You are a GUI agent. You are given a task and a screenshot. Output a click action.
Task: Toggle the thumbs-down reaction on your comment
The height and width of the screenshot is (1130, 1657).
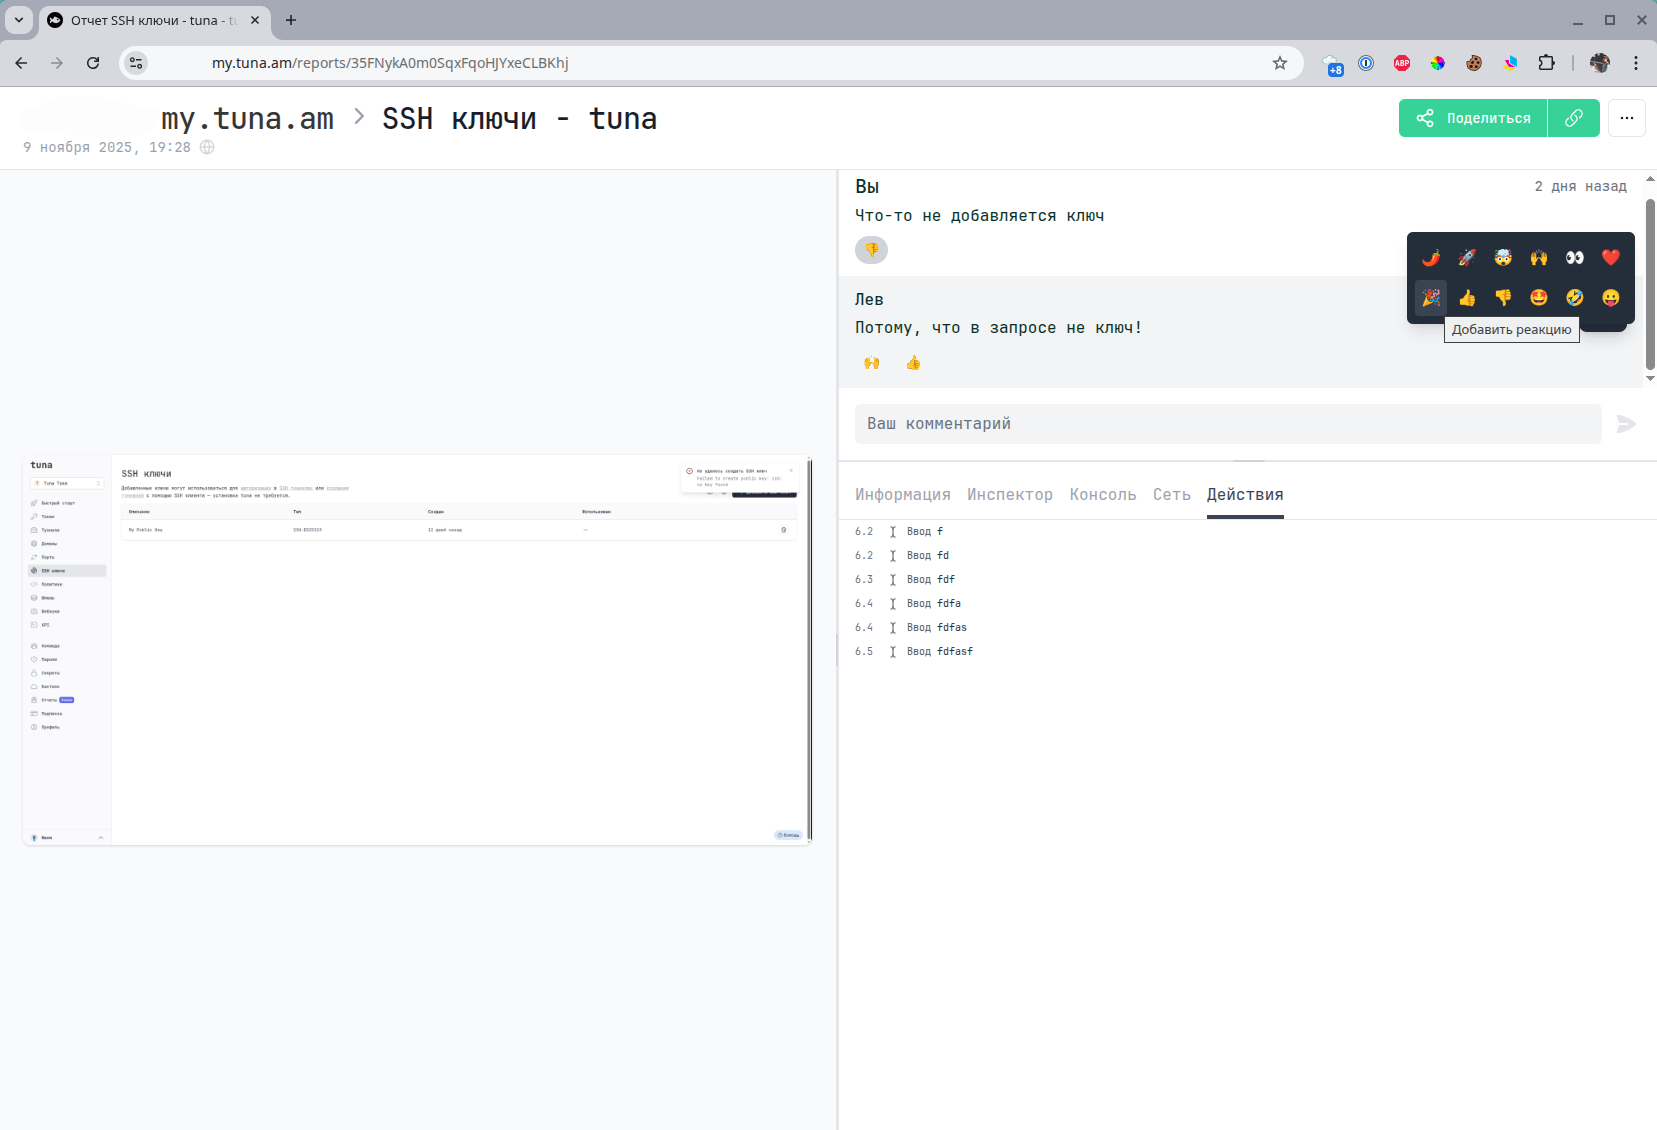871,250
